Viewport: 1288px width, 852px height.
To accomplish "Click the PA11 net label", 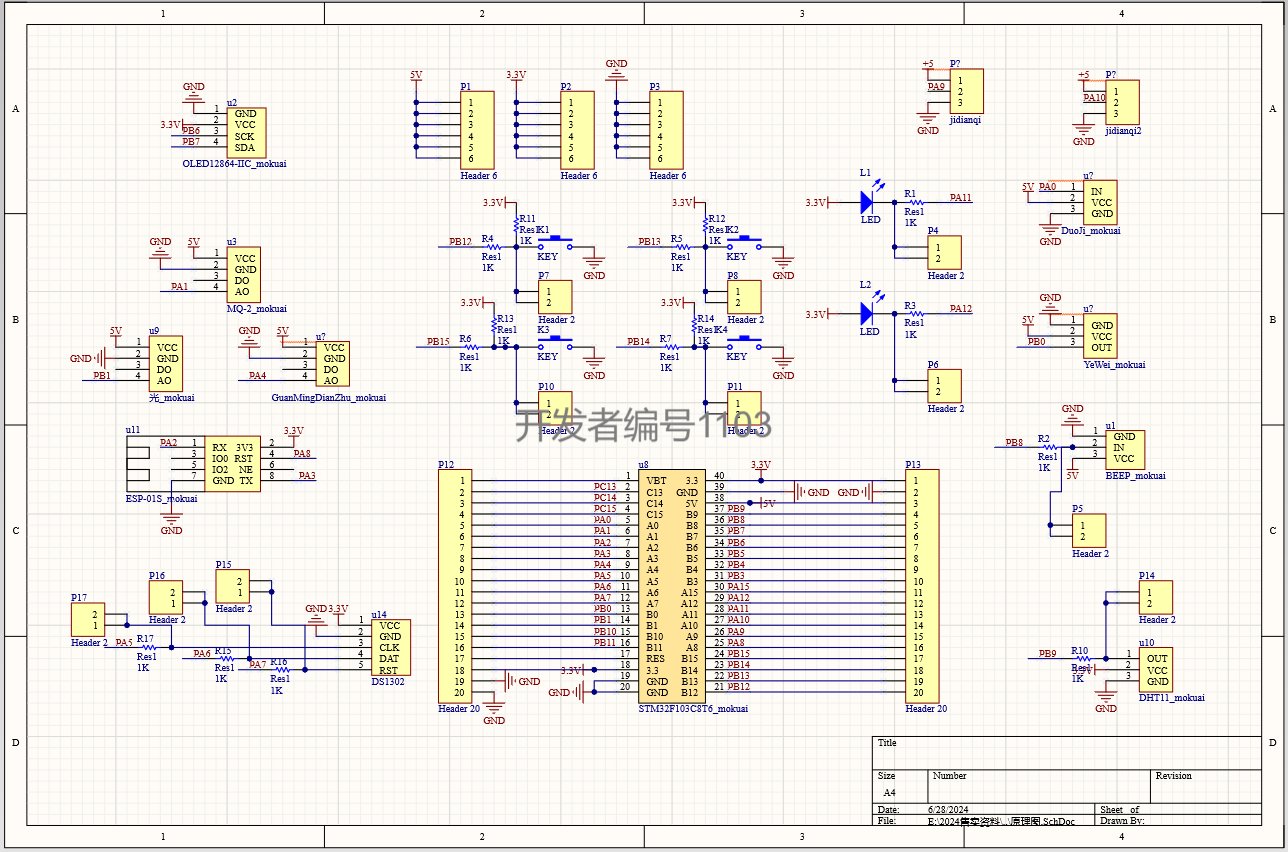I will coord(960,198).
